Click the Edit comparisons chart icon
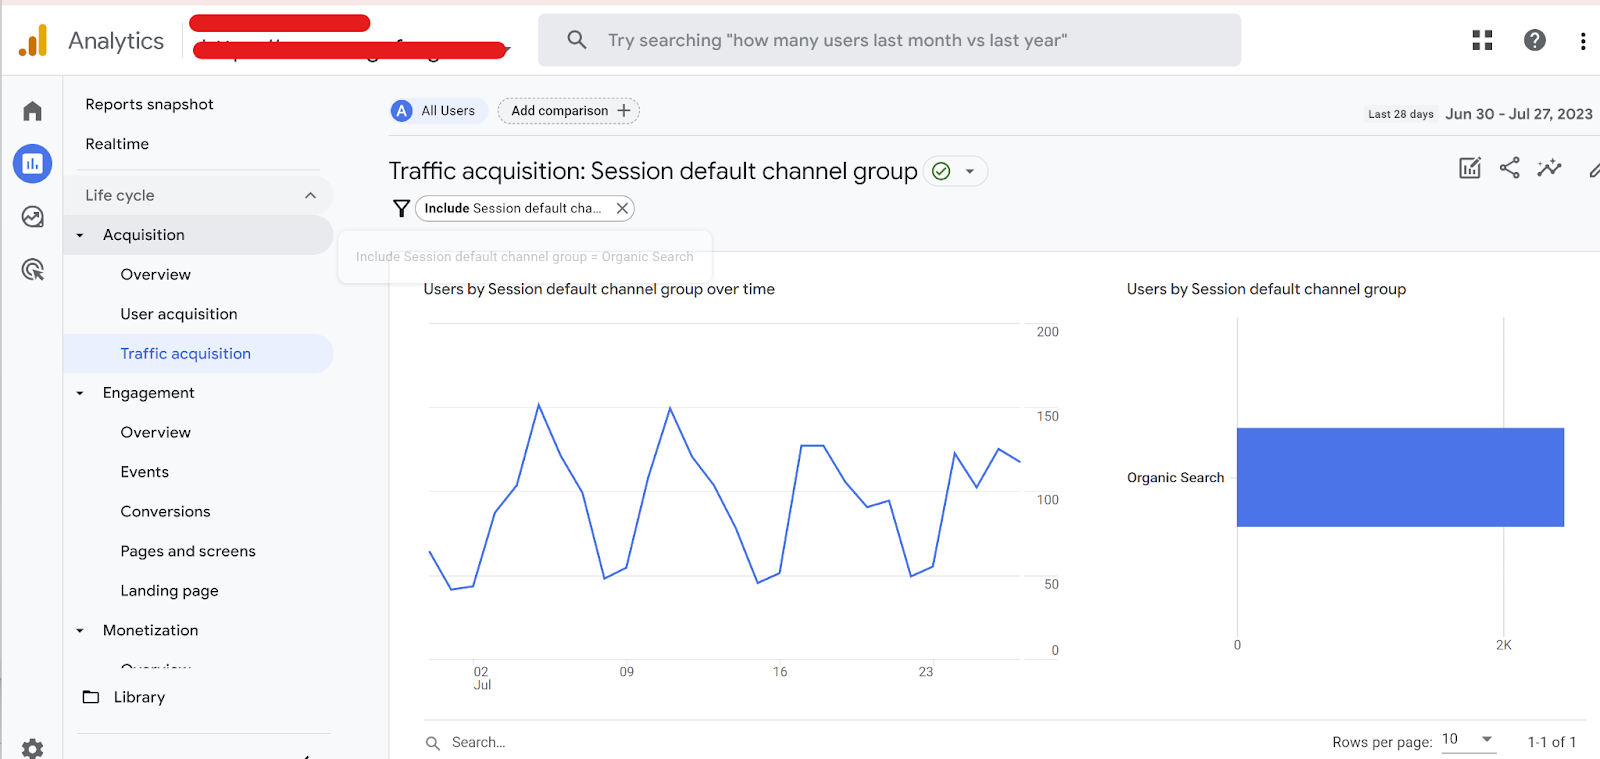1600x759 pixels. tap(1469, 168)
